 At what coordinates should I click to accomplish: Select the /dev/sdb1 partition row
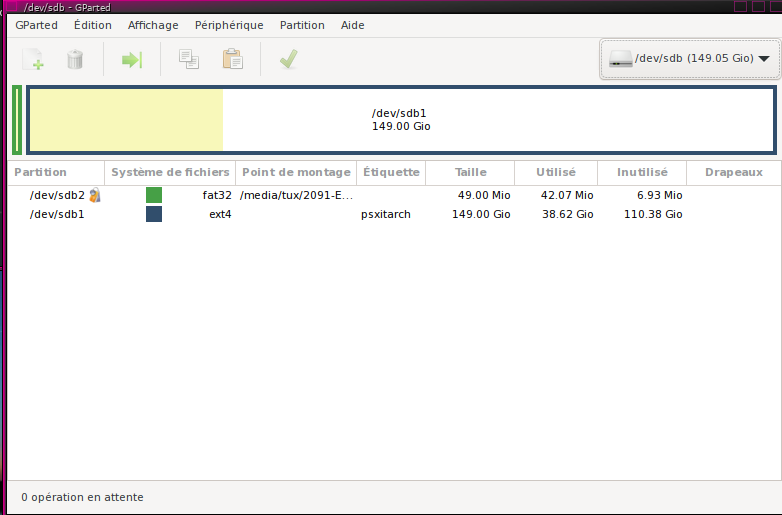tap(394, 214)
